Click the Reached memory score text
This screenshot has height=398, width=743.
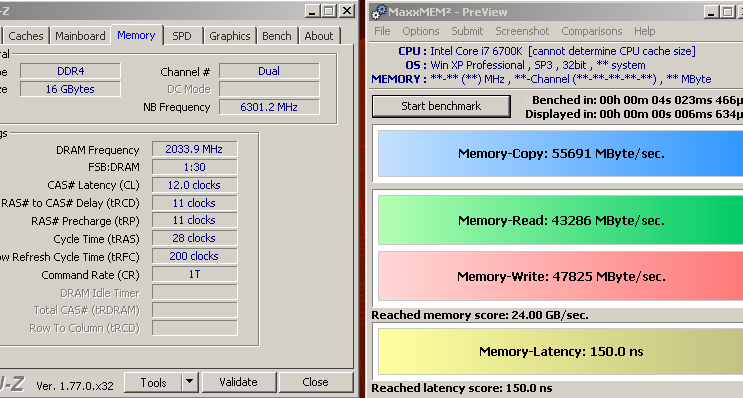tap(480, 315)
